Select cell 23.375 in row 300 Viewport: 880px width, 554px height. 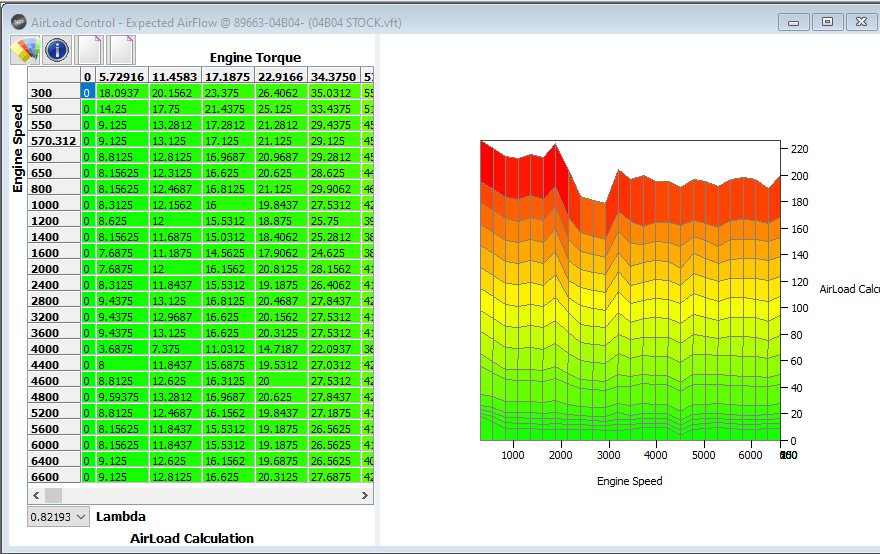tap(228, 93)
